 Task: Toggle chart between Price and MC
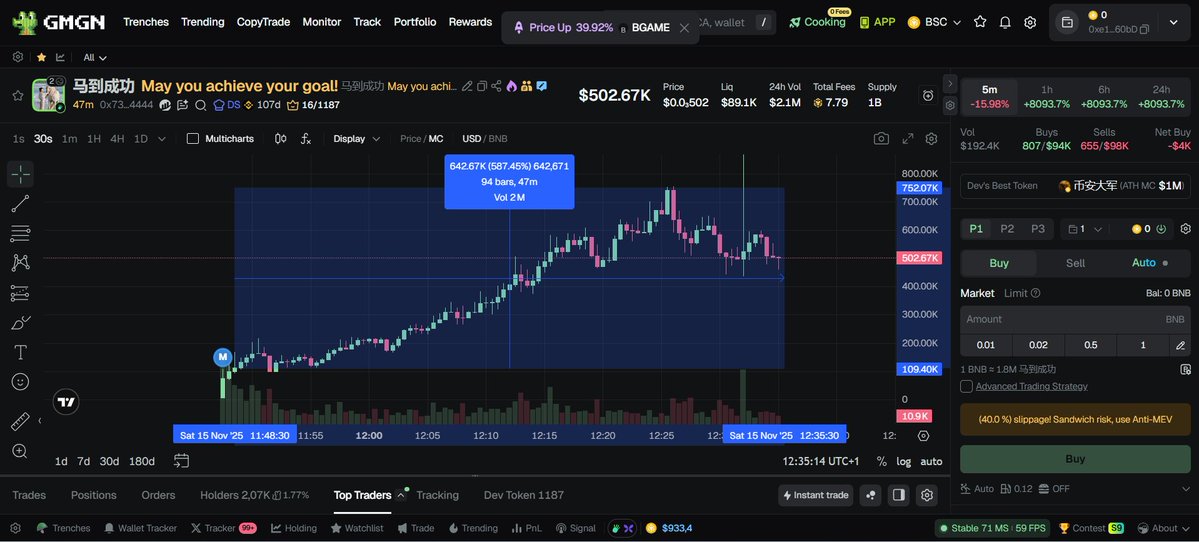pos(421,138)
